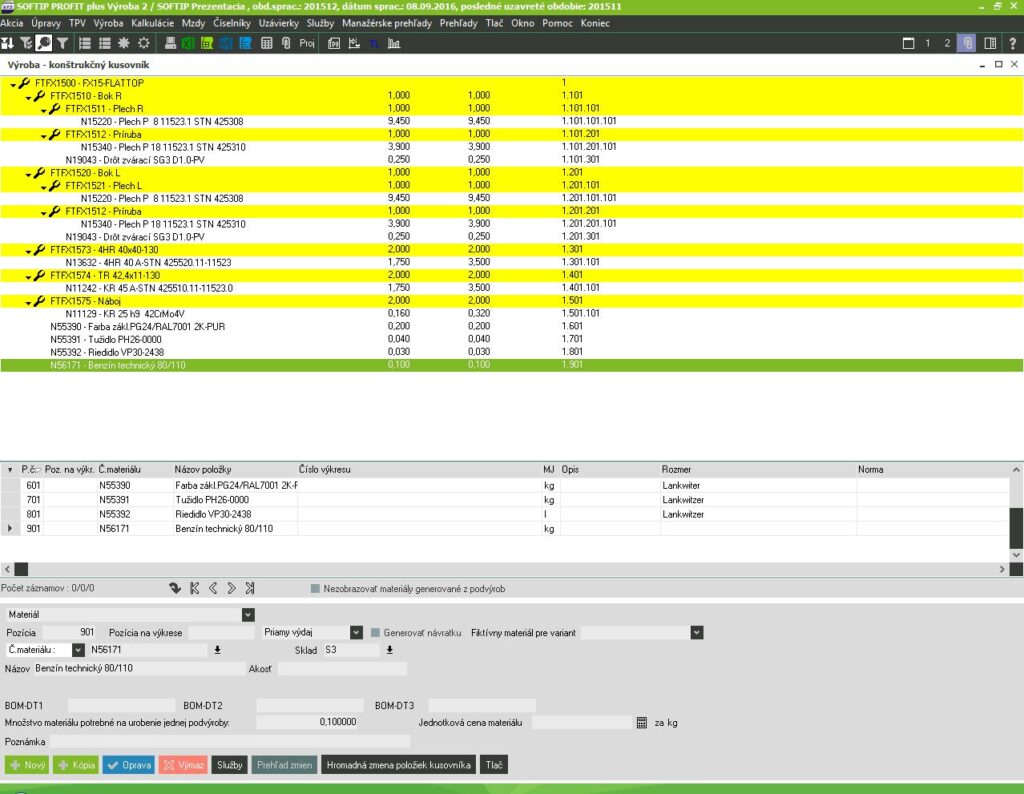Image resolution: width=1024 pixels, height=794 pixels.
Task: Click the settings gear icon in toolbar
Action: (143, 43)
